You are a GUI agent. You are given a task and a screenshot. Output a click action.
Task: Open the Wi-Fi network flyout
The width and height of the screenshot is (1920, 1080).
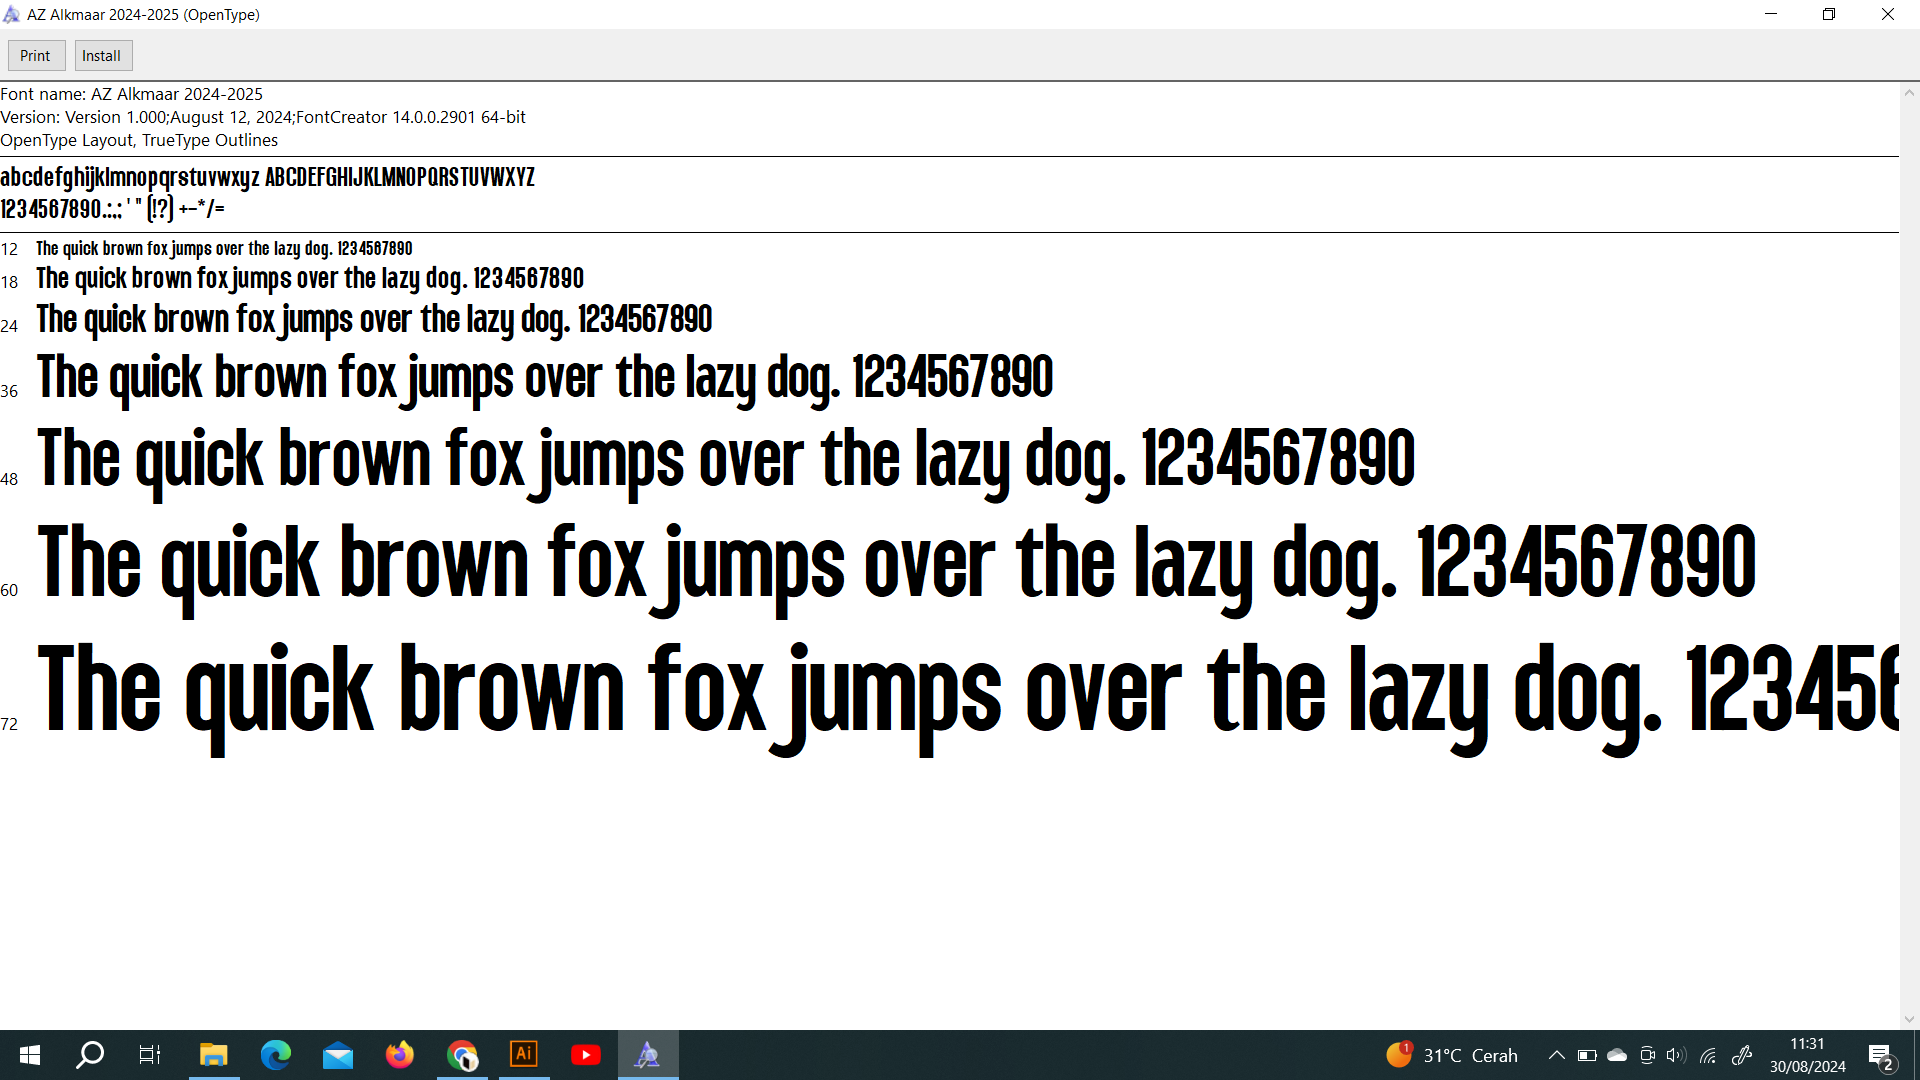(1708, 1055)
